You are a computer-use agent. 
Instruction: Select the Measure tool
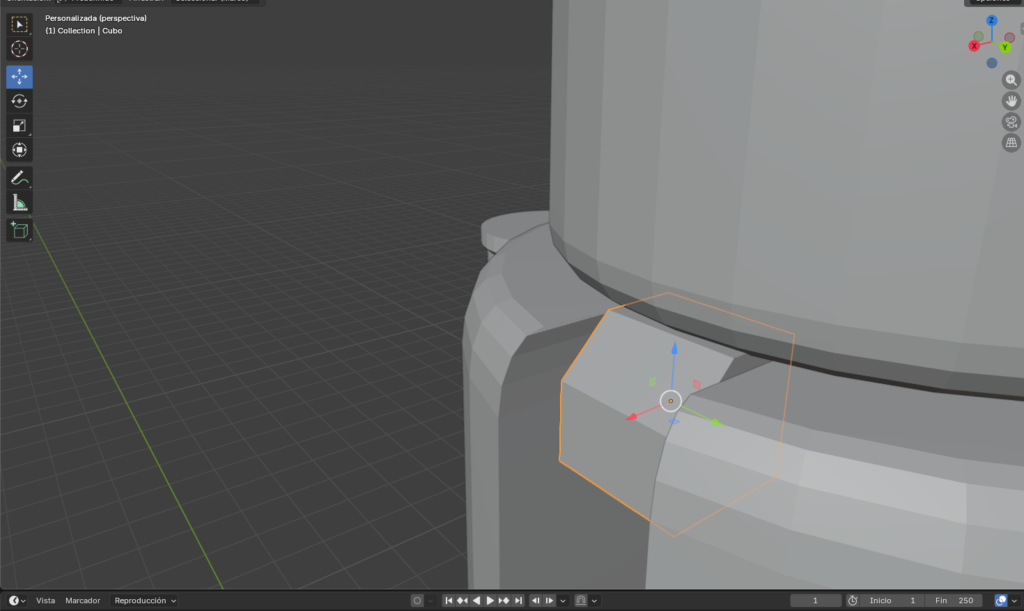coord(19,203)
